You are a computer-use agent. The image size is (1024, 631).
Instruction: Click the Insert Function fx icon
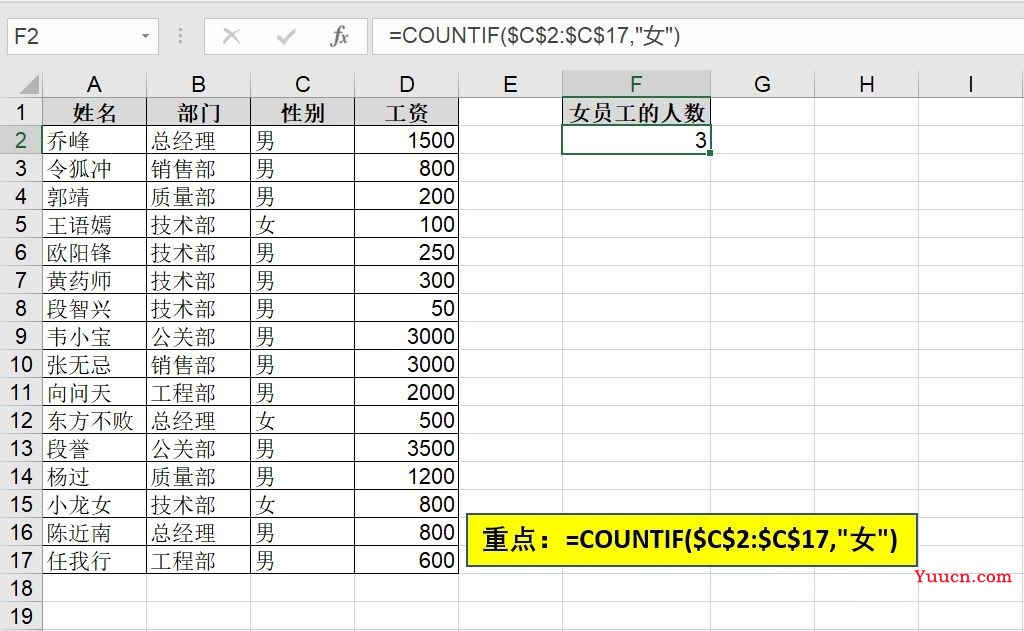pyautogui.click(x=339, y=36)
